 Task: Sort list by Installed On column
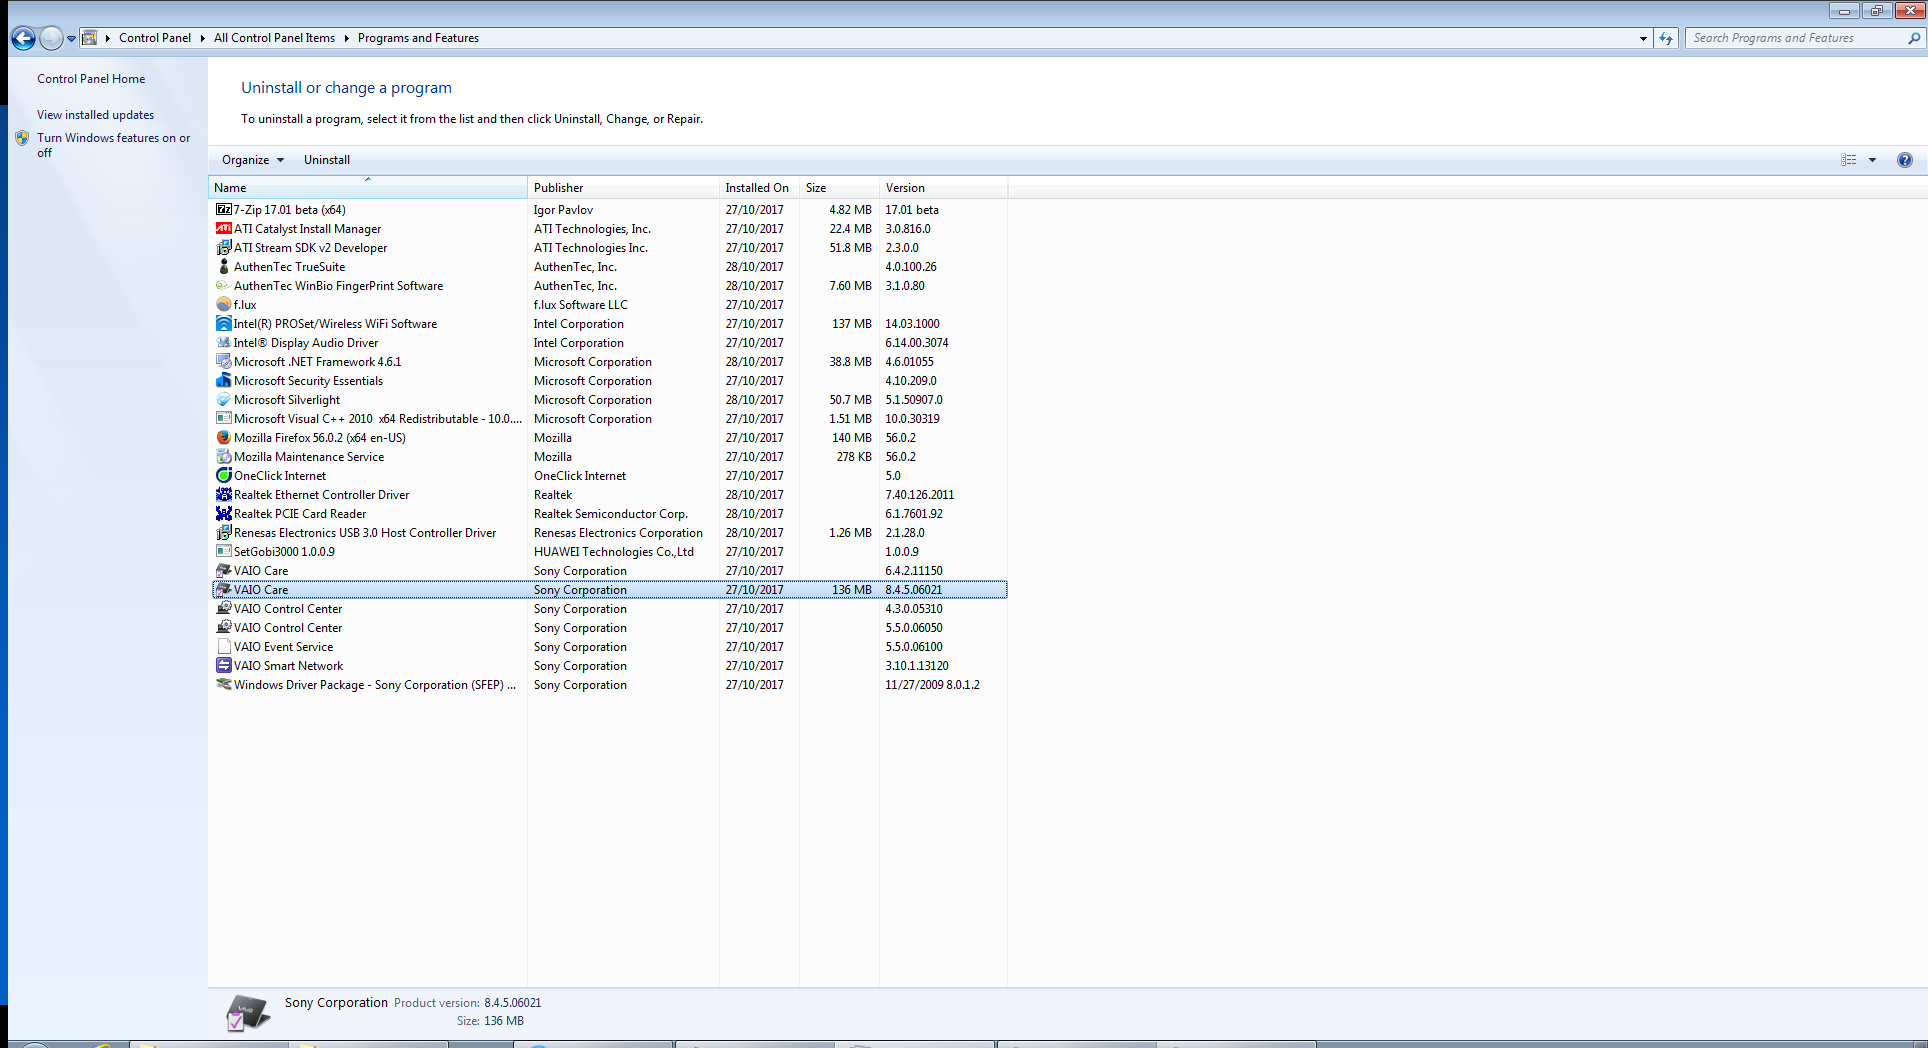(x=757, y=188)
